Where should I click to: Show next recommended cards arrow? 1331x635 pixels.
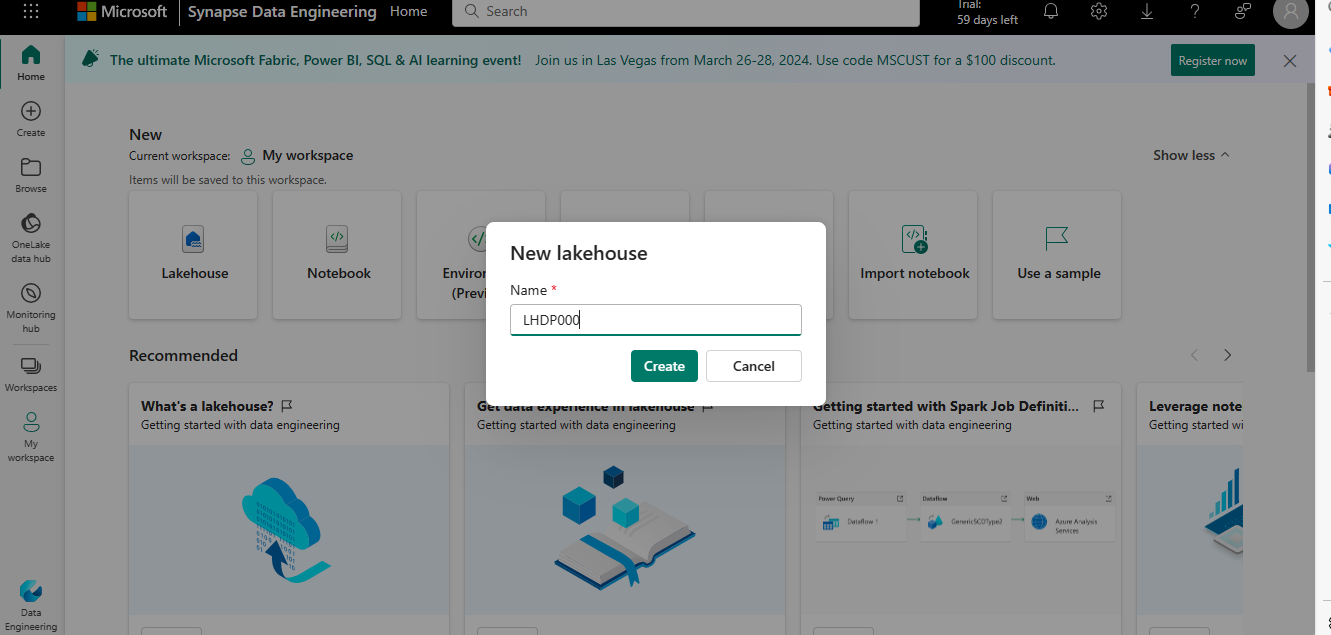coord(1228,355)
